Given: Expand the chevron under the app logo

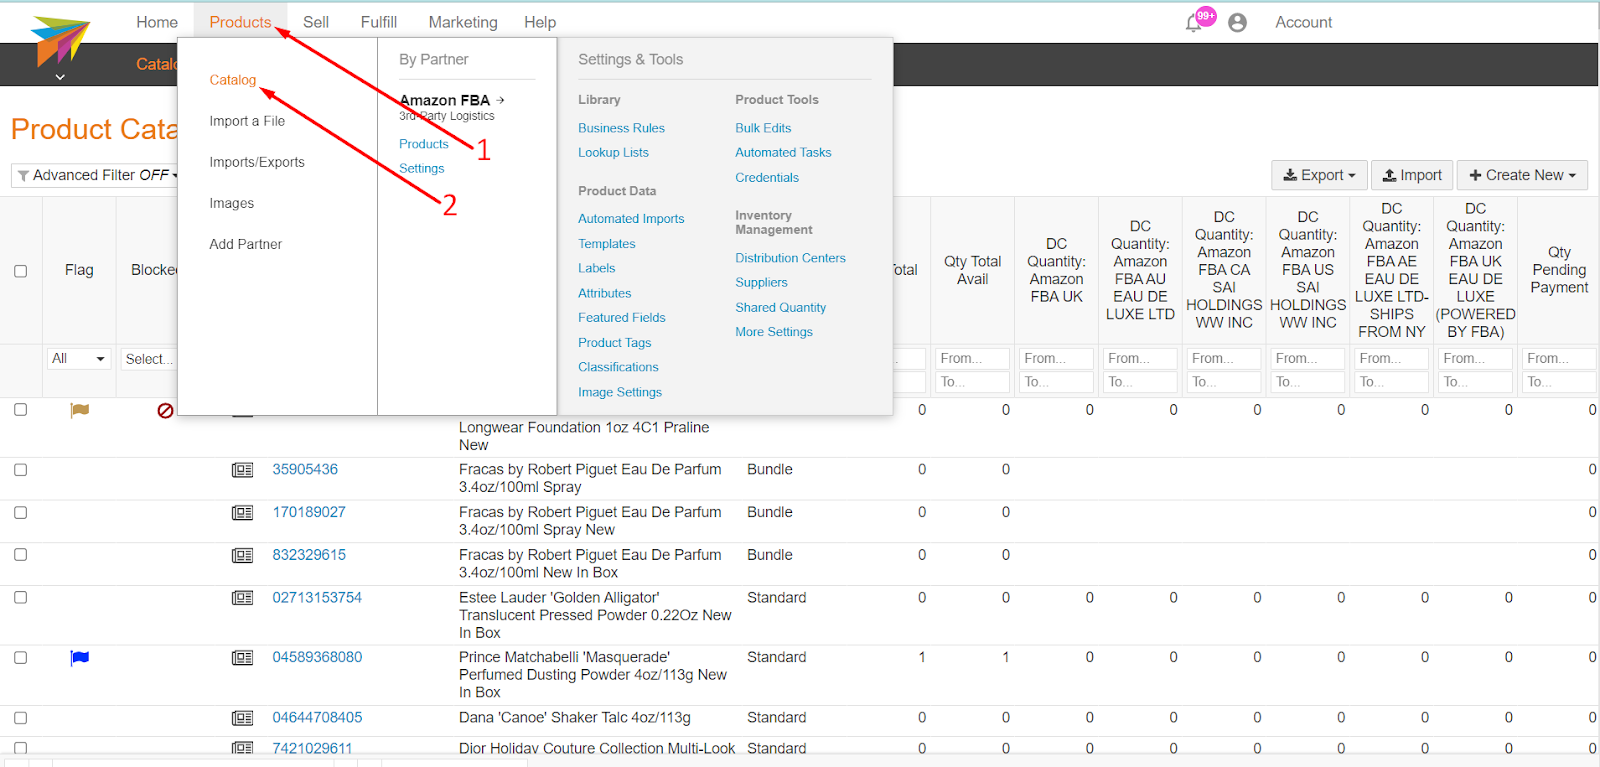Looking at the screenshot, I should (60, 76).
